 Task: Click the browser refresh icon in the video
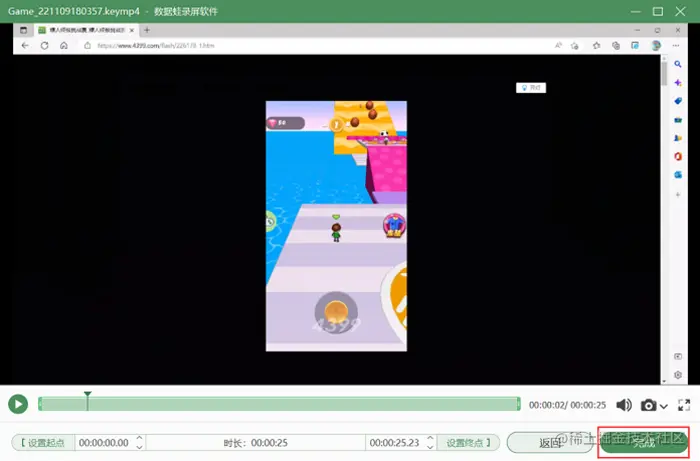pos(44,46)
